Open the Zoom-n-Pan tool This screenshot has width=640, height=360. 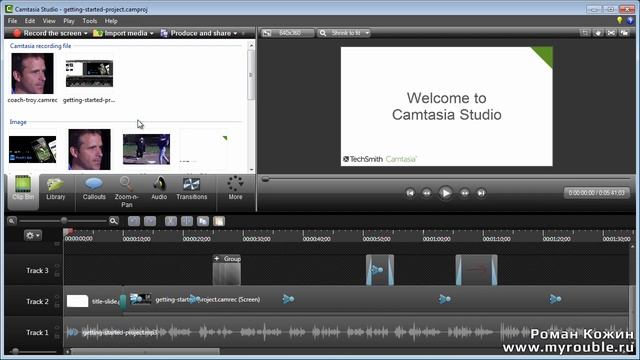127,192
